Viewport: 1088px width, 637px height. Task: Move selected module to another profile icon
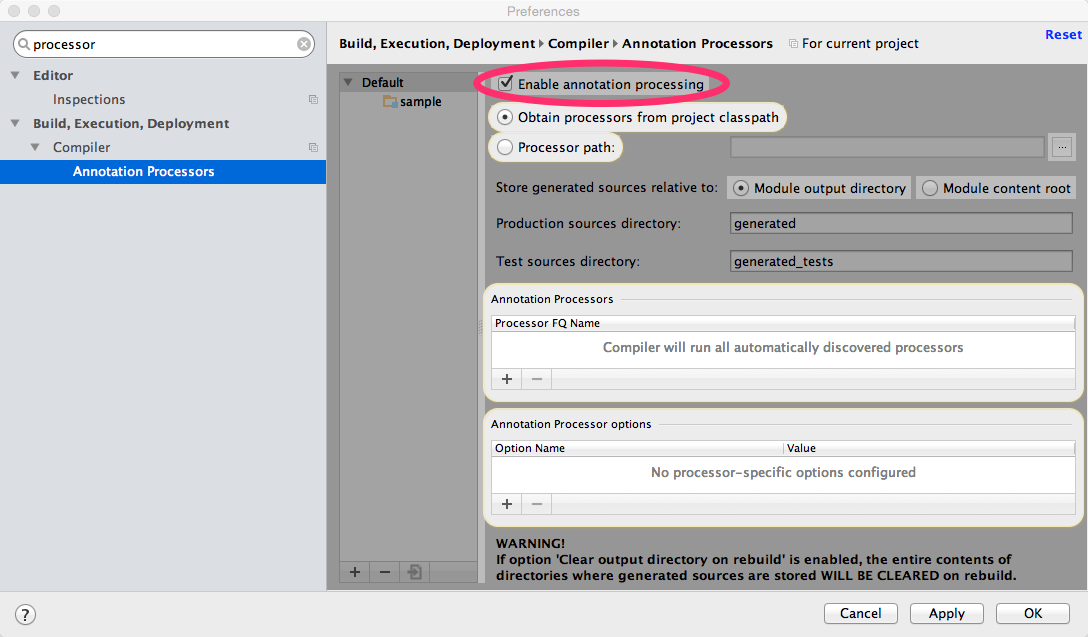coord(414,572)
